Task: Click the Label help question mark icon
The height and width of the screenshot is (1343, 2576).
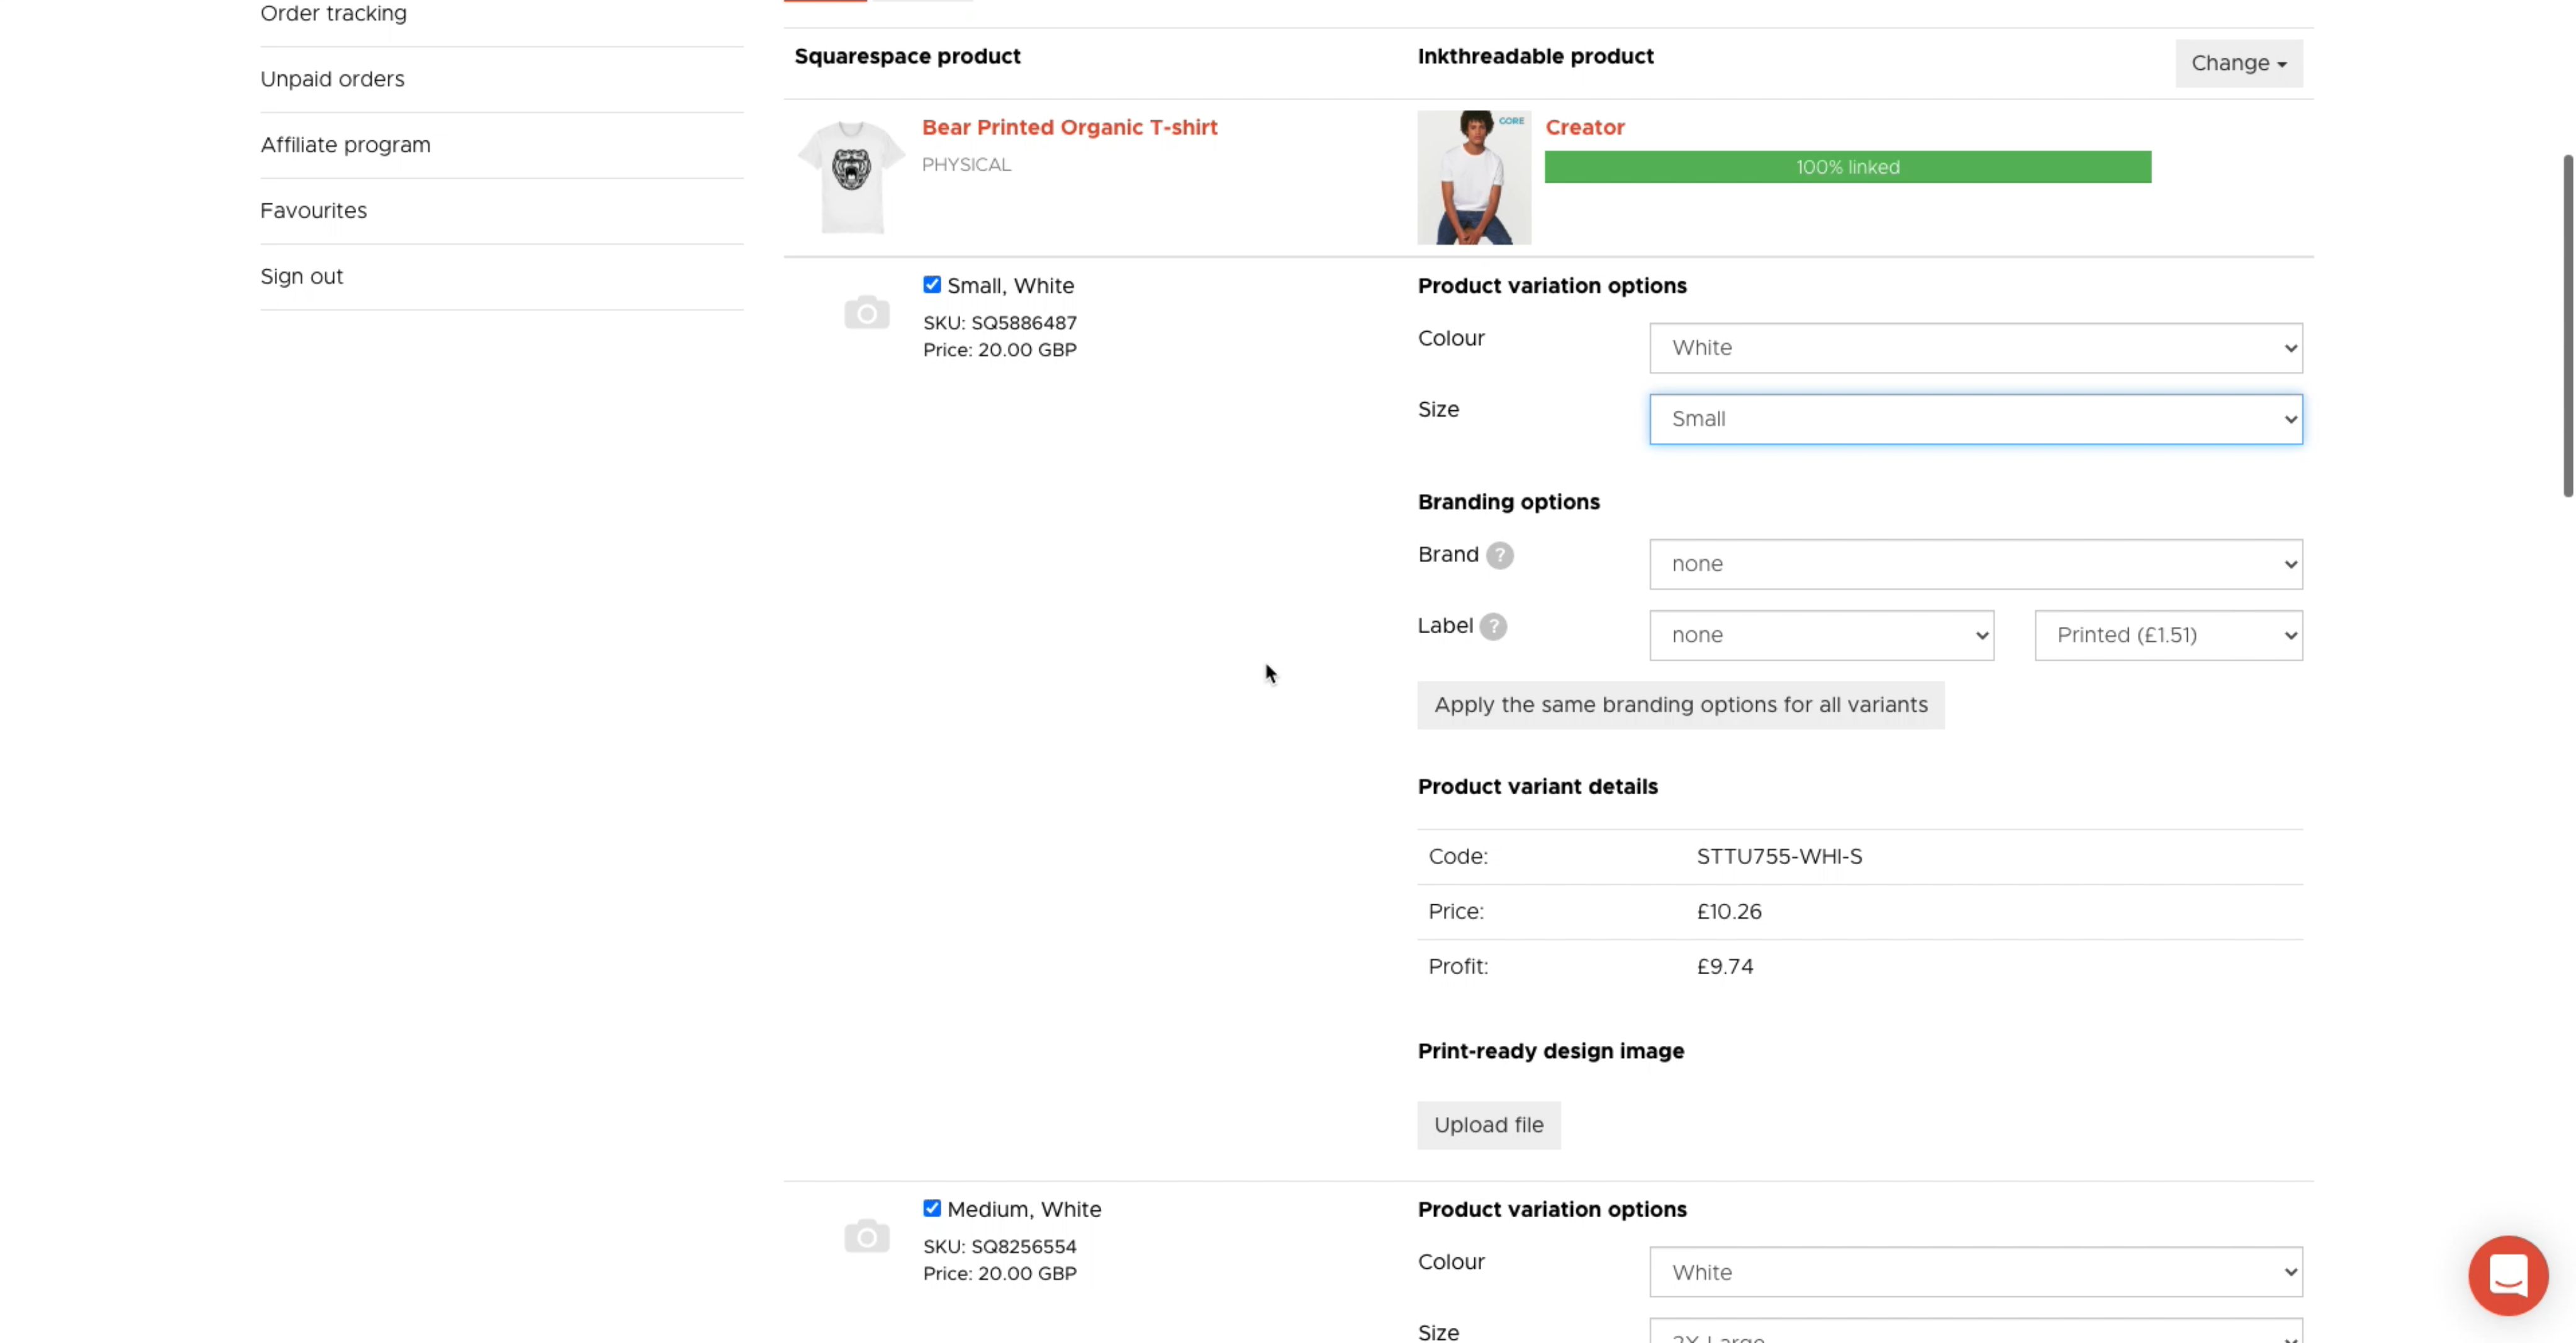Action: (x=1493, y=626)
